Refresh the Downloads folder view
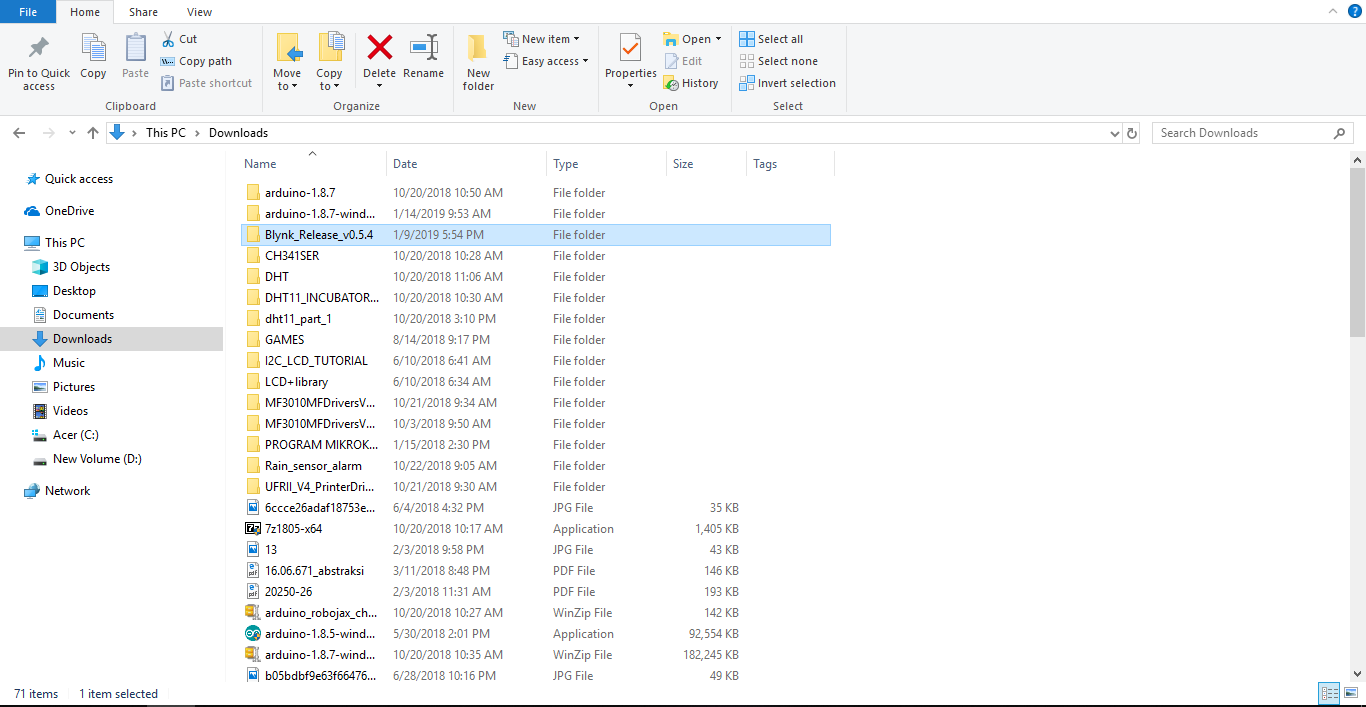Viewport: 1366px width, 707px height. pos(1132,133)
